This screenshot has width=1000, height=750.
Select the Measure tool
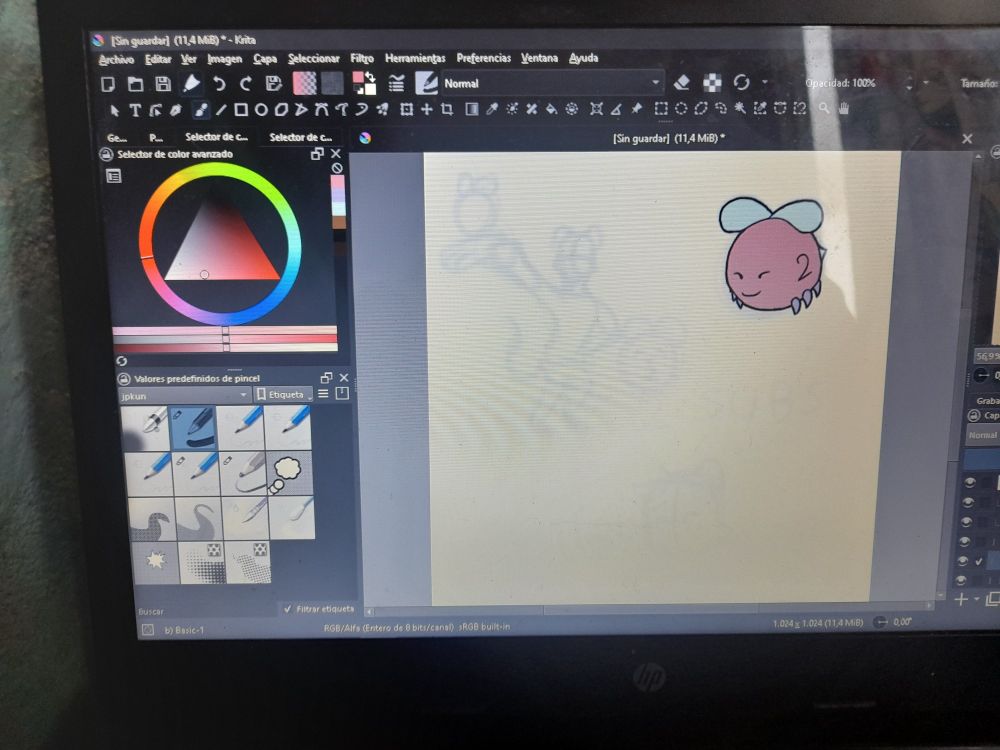coord(616,109)
